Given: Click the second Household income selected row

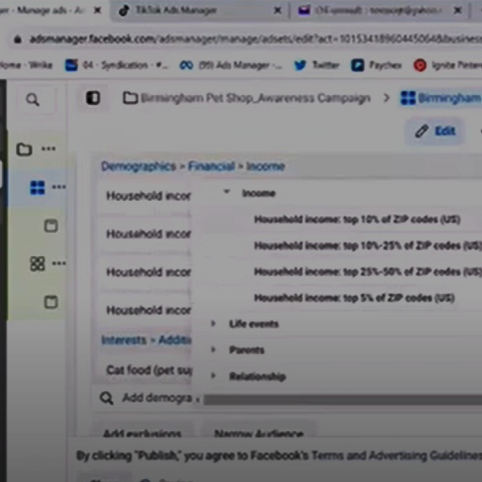Looking at the screenshot, I should [x=145, y=234].
